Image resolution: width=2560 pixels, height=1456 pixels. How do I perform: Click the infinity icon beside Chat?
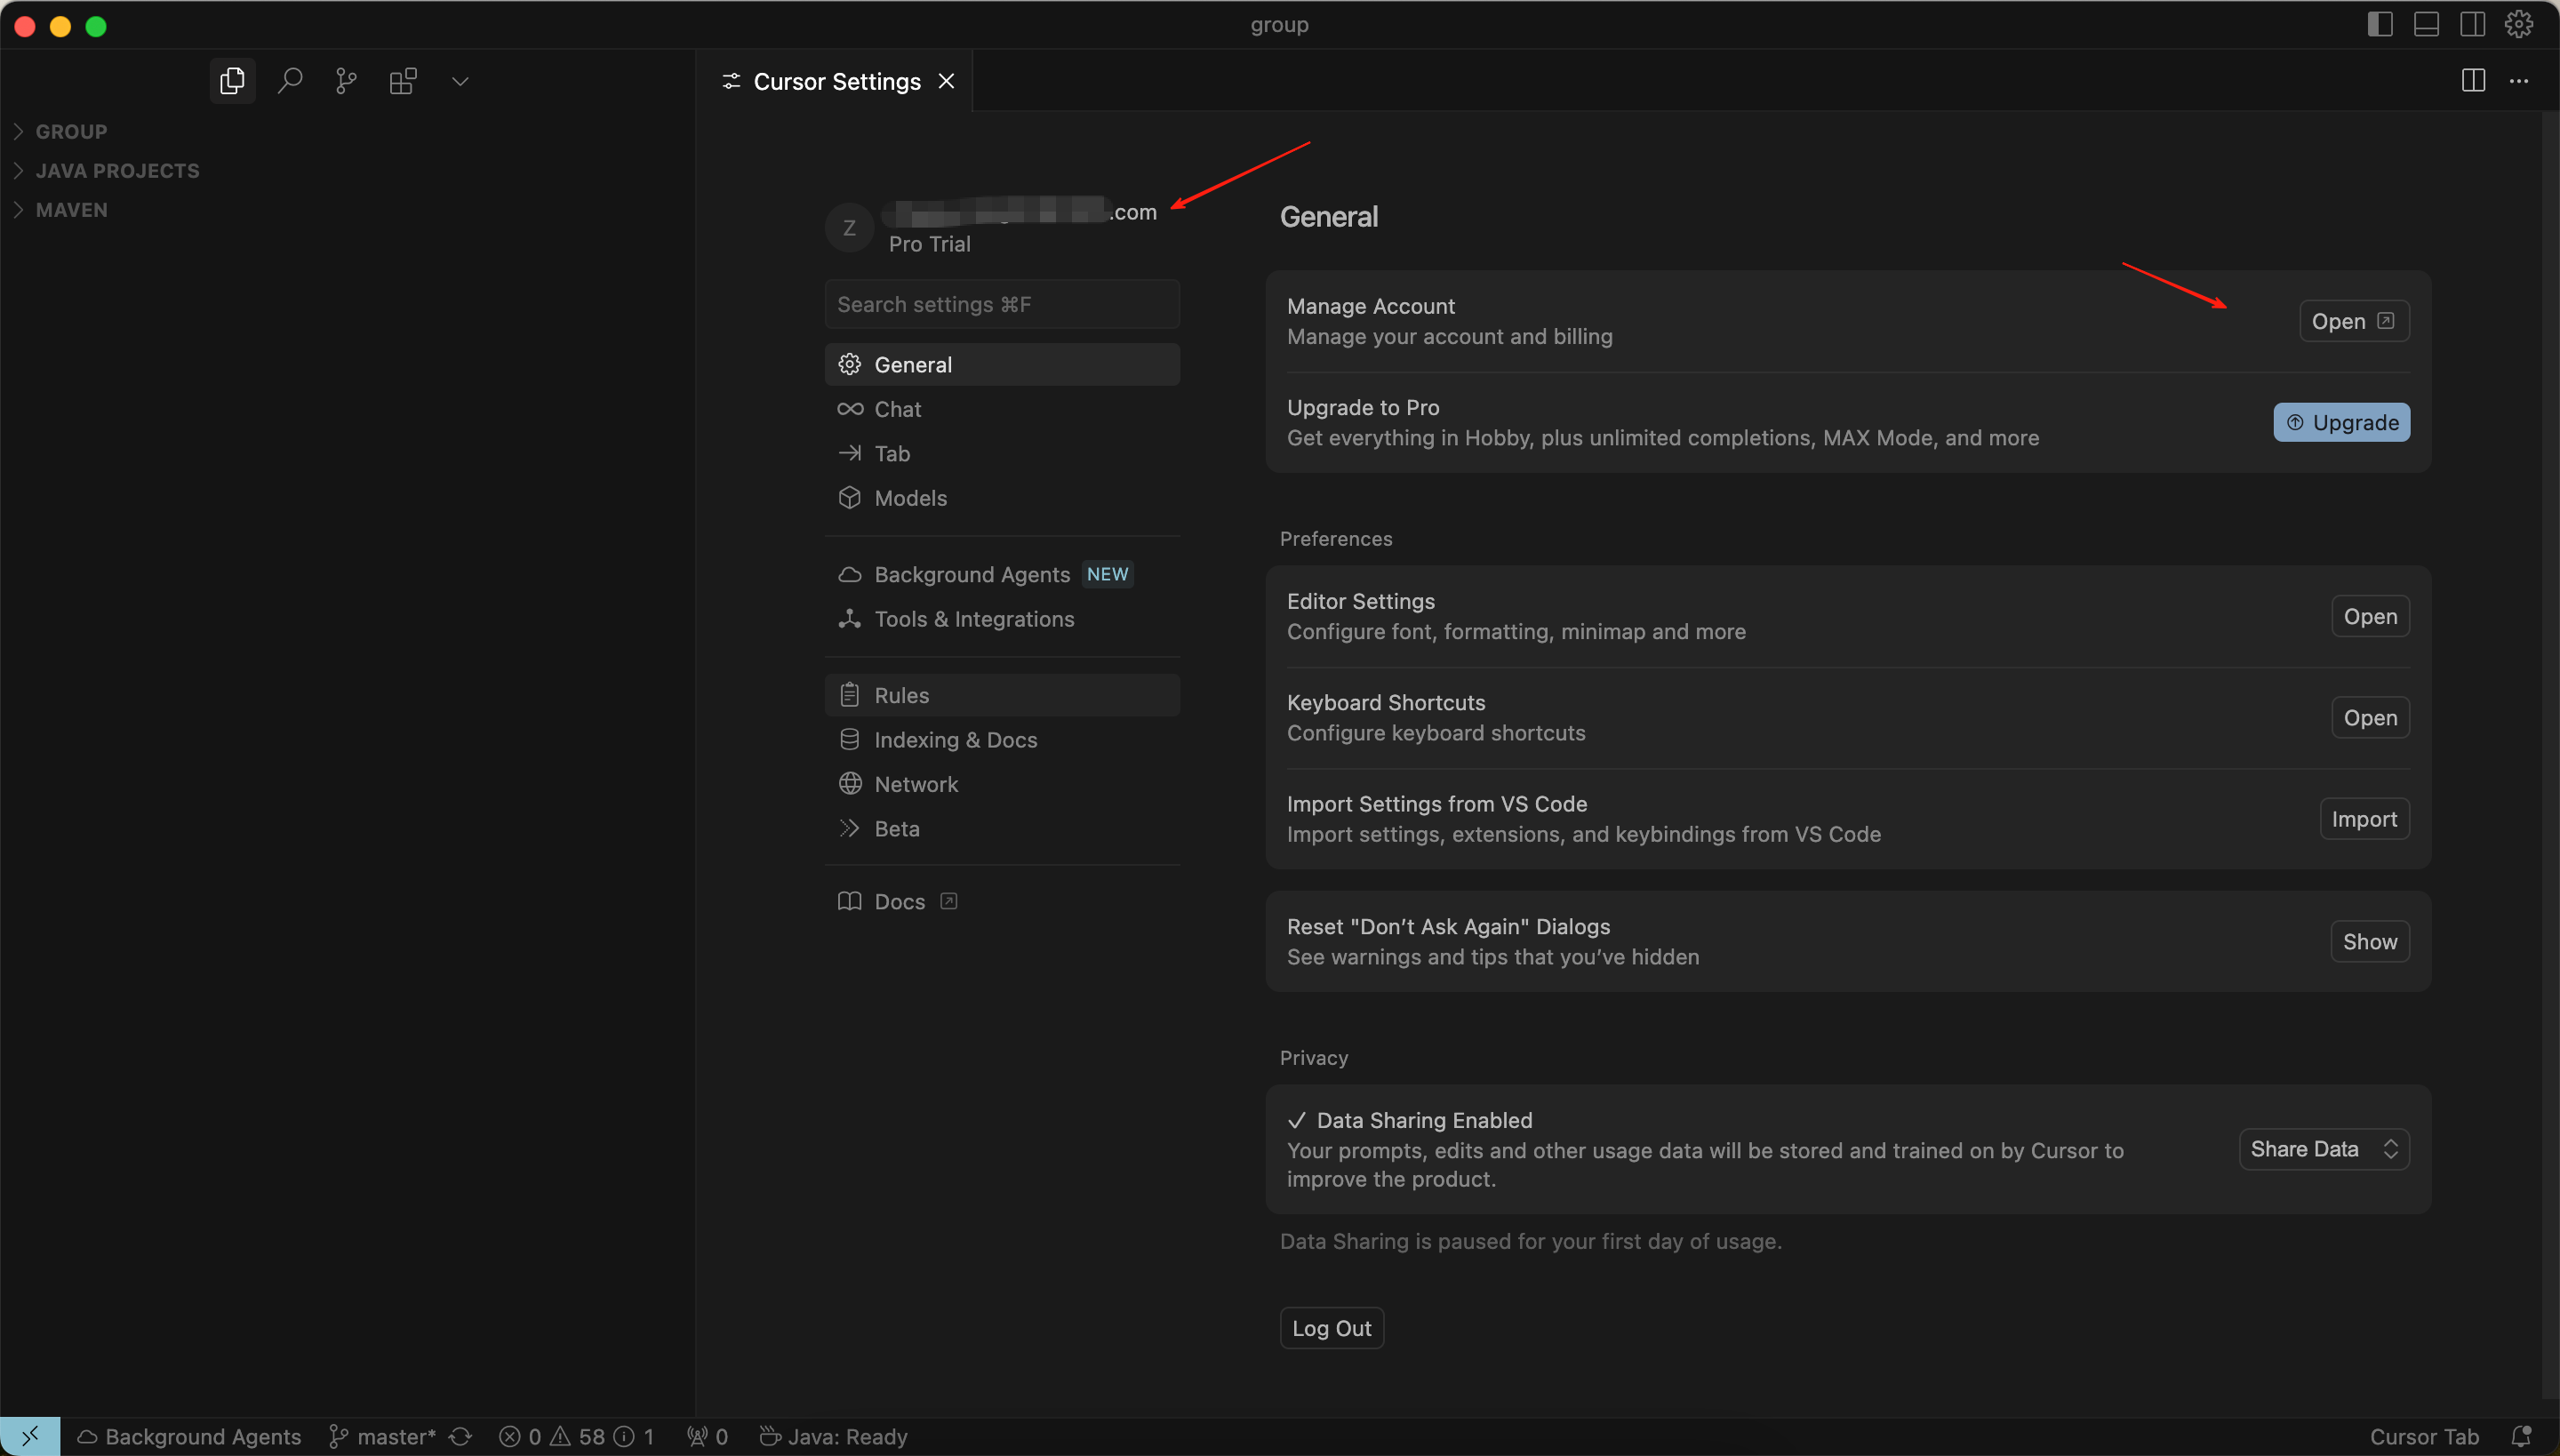(x=850, y=409)
